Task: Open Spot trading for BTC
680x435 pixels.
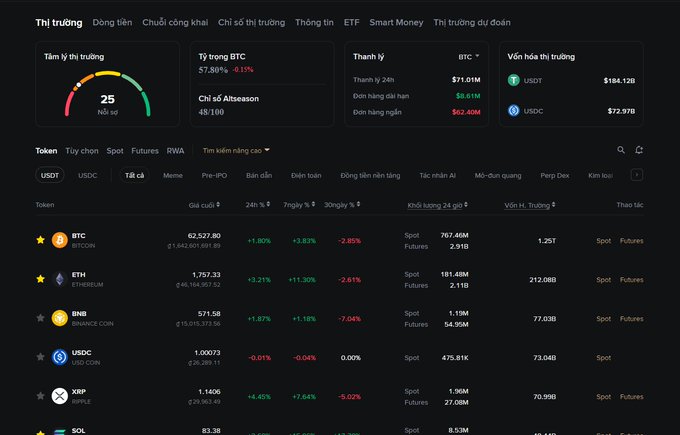Action: pos(604,241)
